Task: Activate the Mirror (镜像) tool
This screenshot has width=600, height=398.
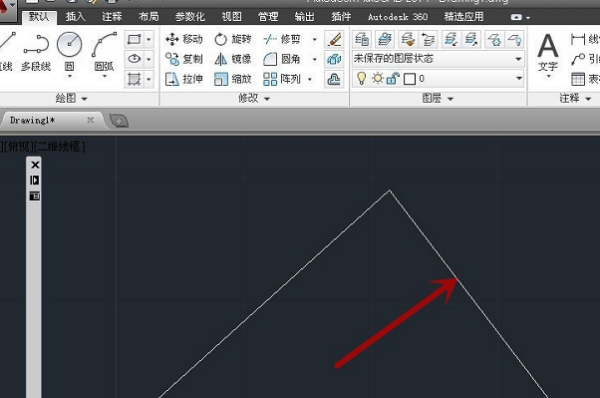Action: point(233,59)
